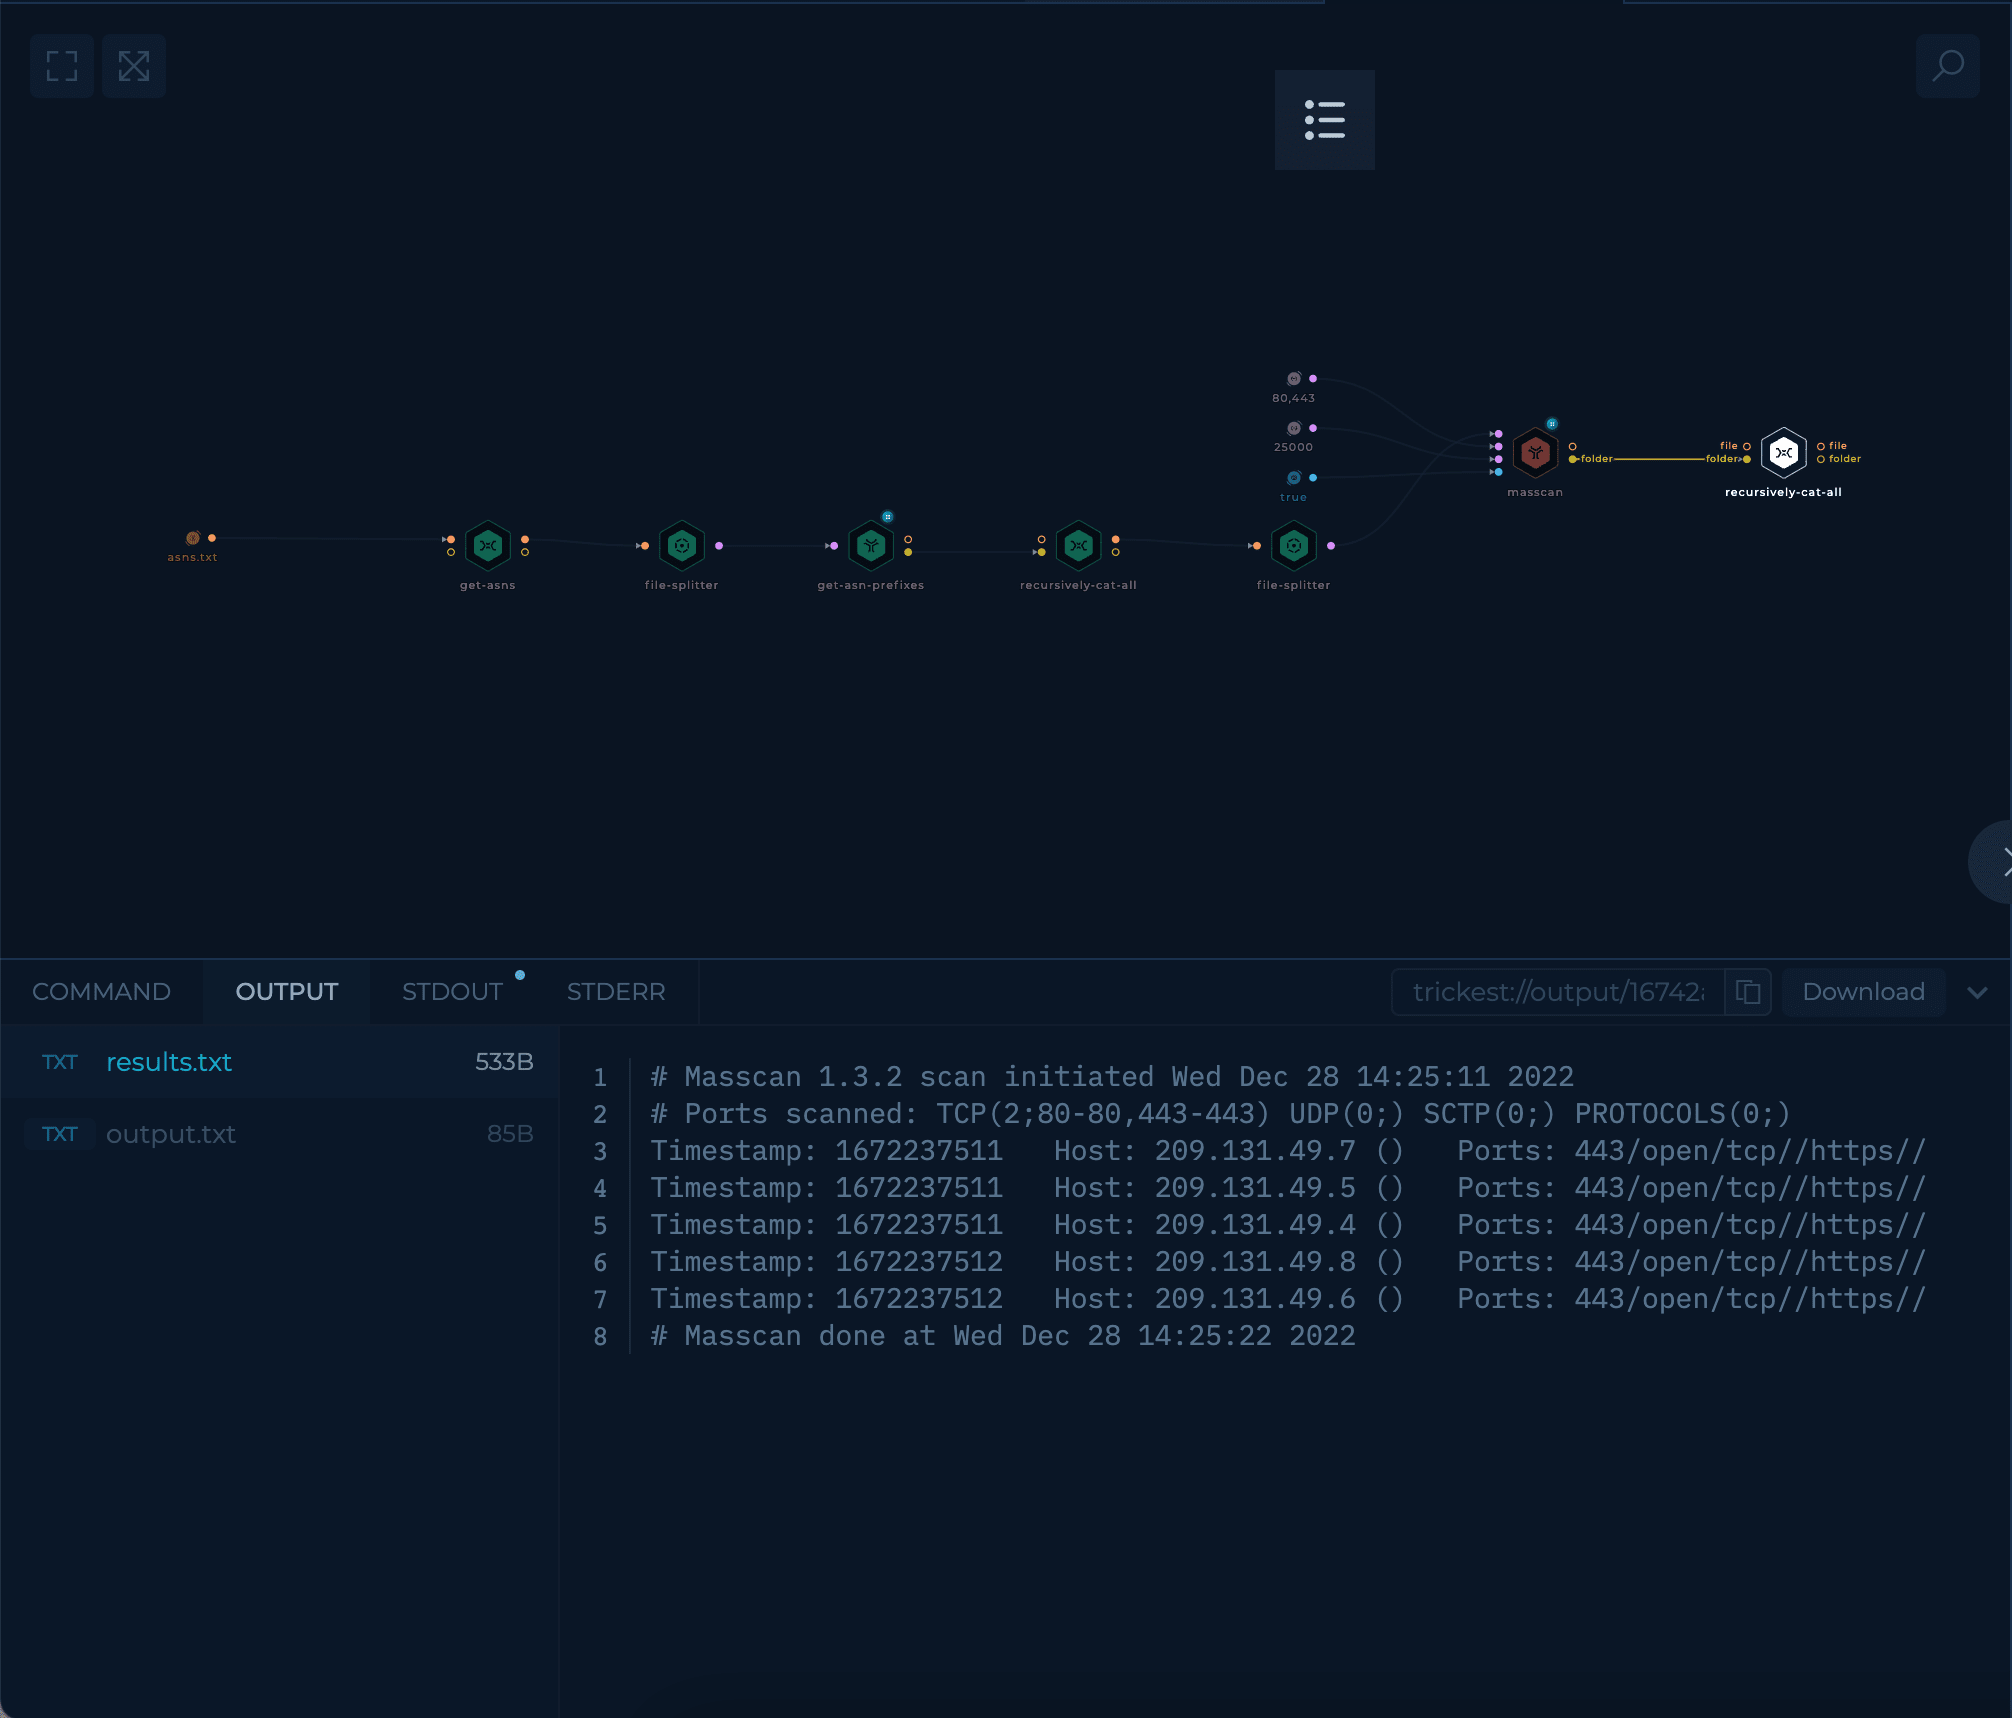Select the get-asn-prefixes node
The width and height of the screenshot is (2012, 1718).
coord(871,546)
